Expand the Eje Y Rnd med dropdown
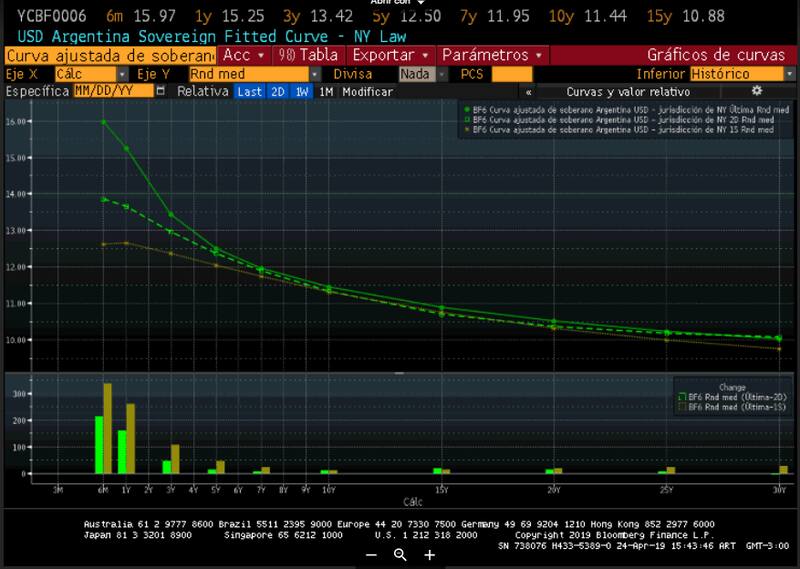Image resolution: width=800 pixels, height=569 pixels. pos(314,74)
